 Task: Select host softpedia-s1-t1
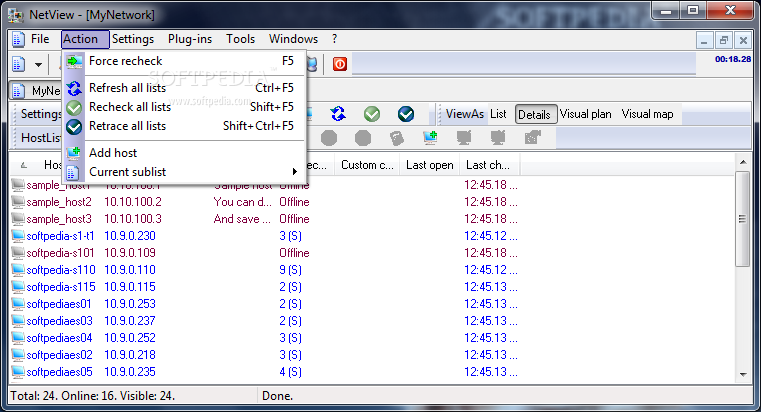(60, 236)
